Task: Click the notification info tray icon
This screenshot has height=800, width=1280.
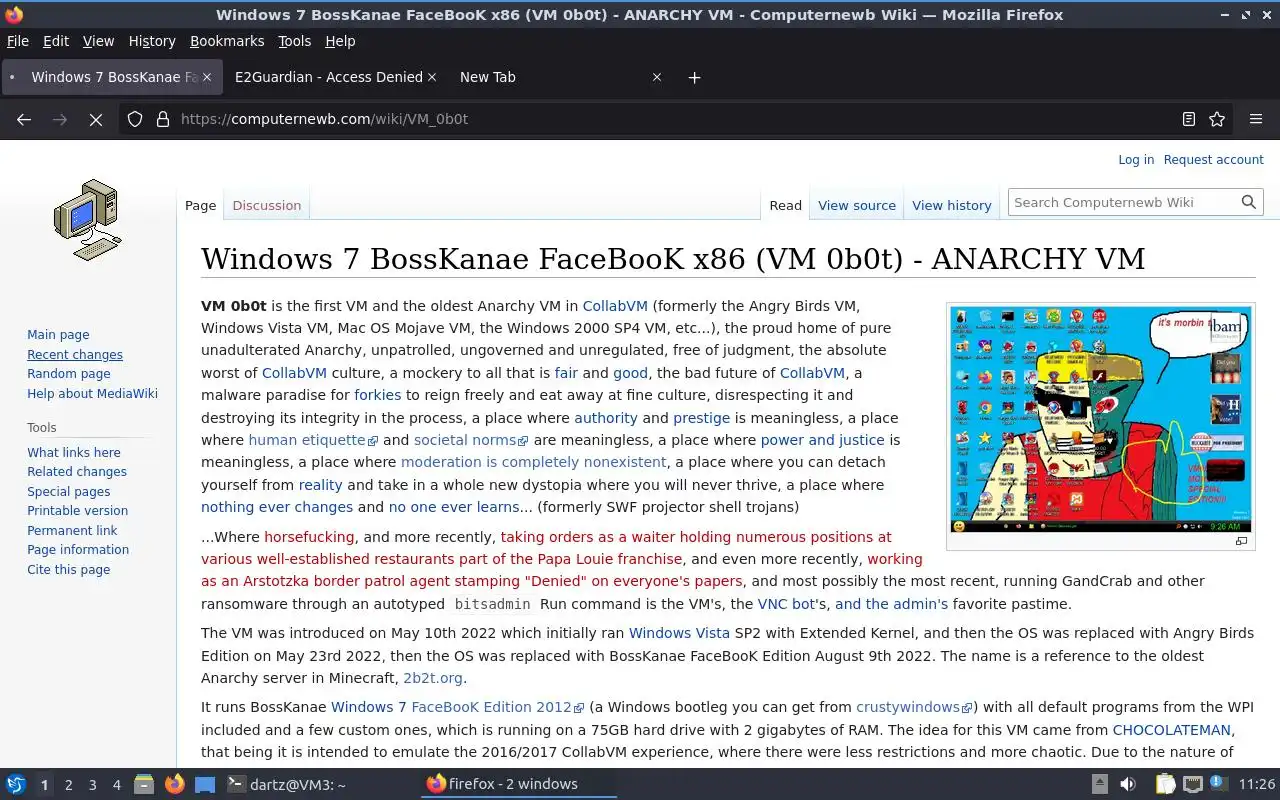Action: 1219,783
